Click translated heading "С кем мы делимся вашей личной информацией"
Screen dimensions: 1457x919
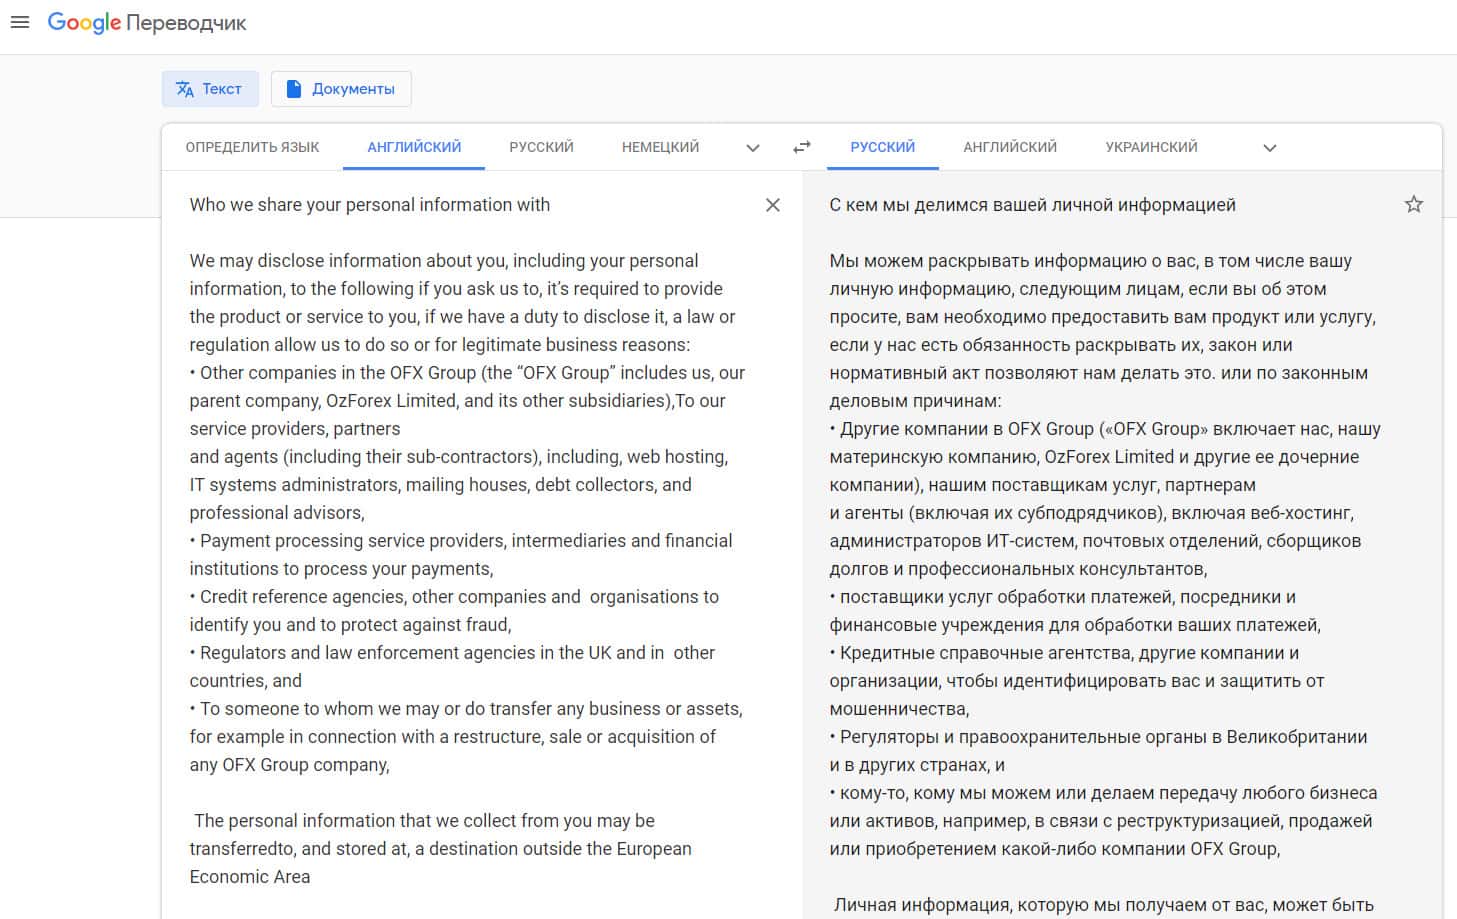1033,205
